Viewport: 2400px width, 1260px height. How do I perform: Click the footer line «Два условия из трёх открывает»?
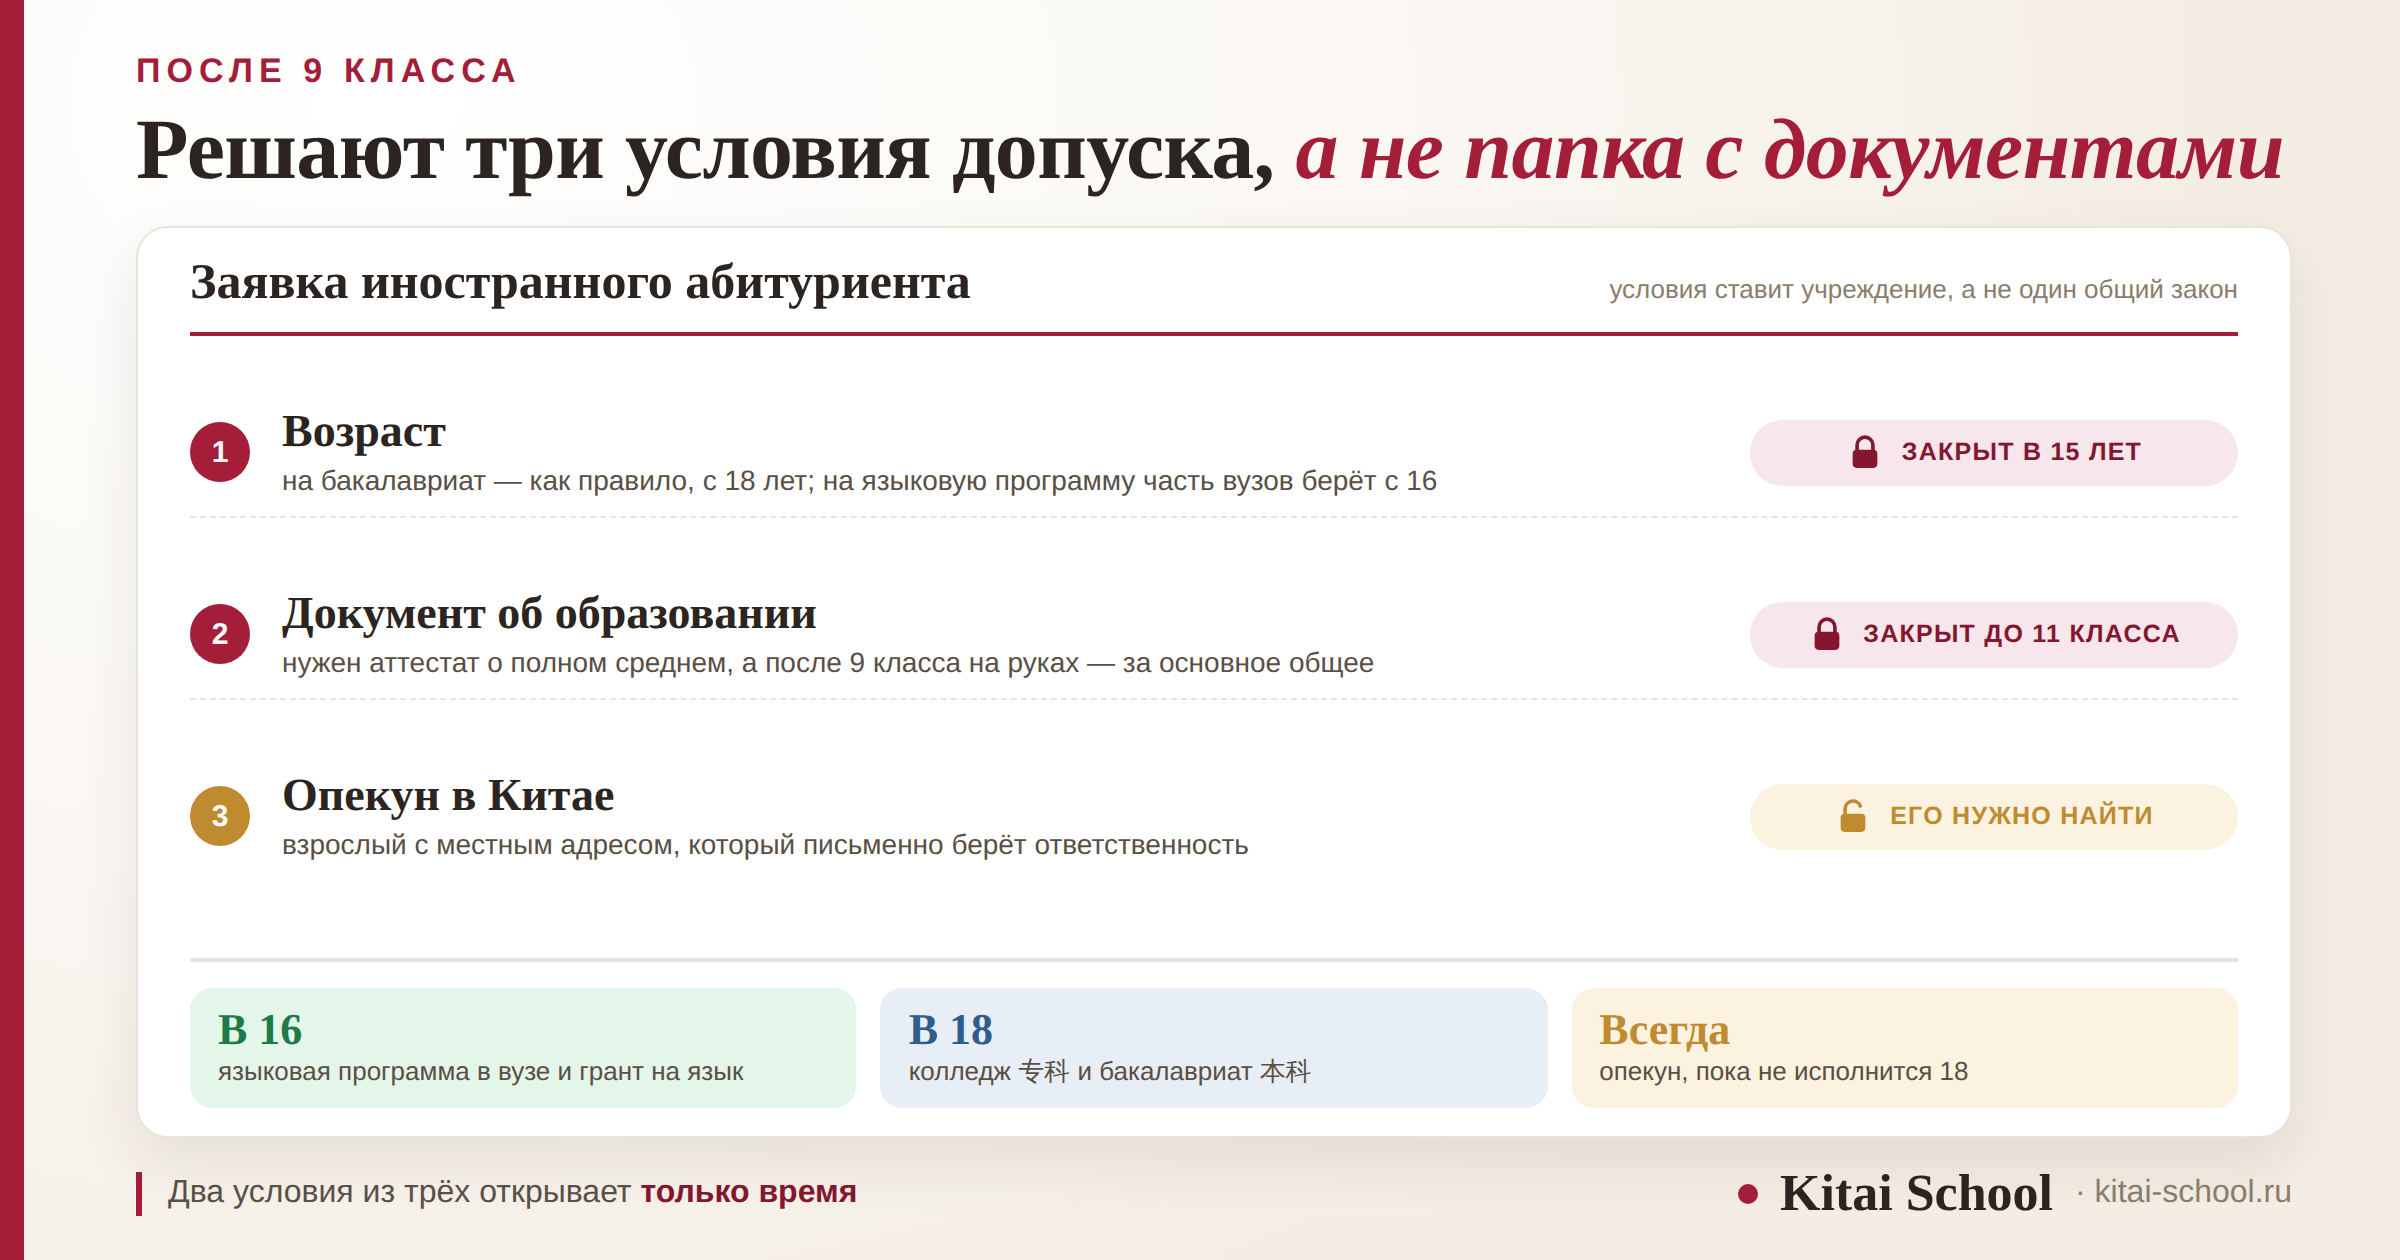(x=399, y=1192)
